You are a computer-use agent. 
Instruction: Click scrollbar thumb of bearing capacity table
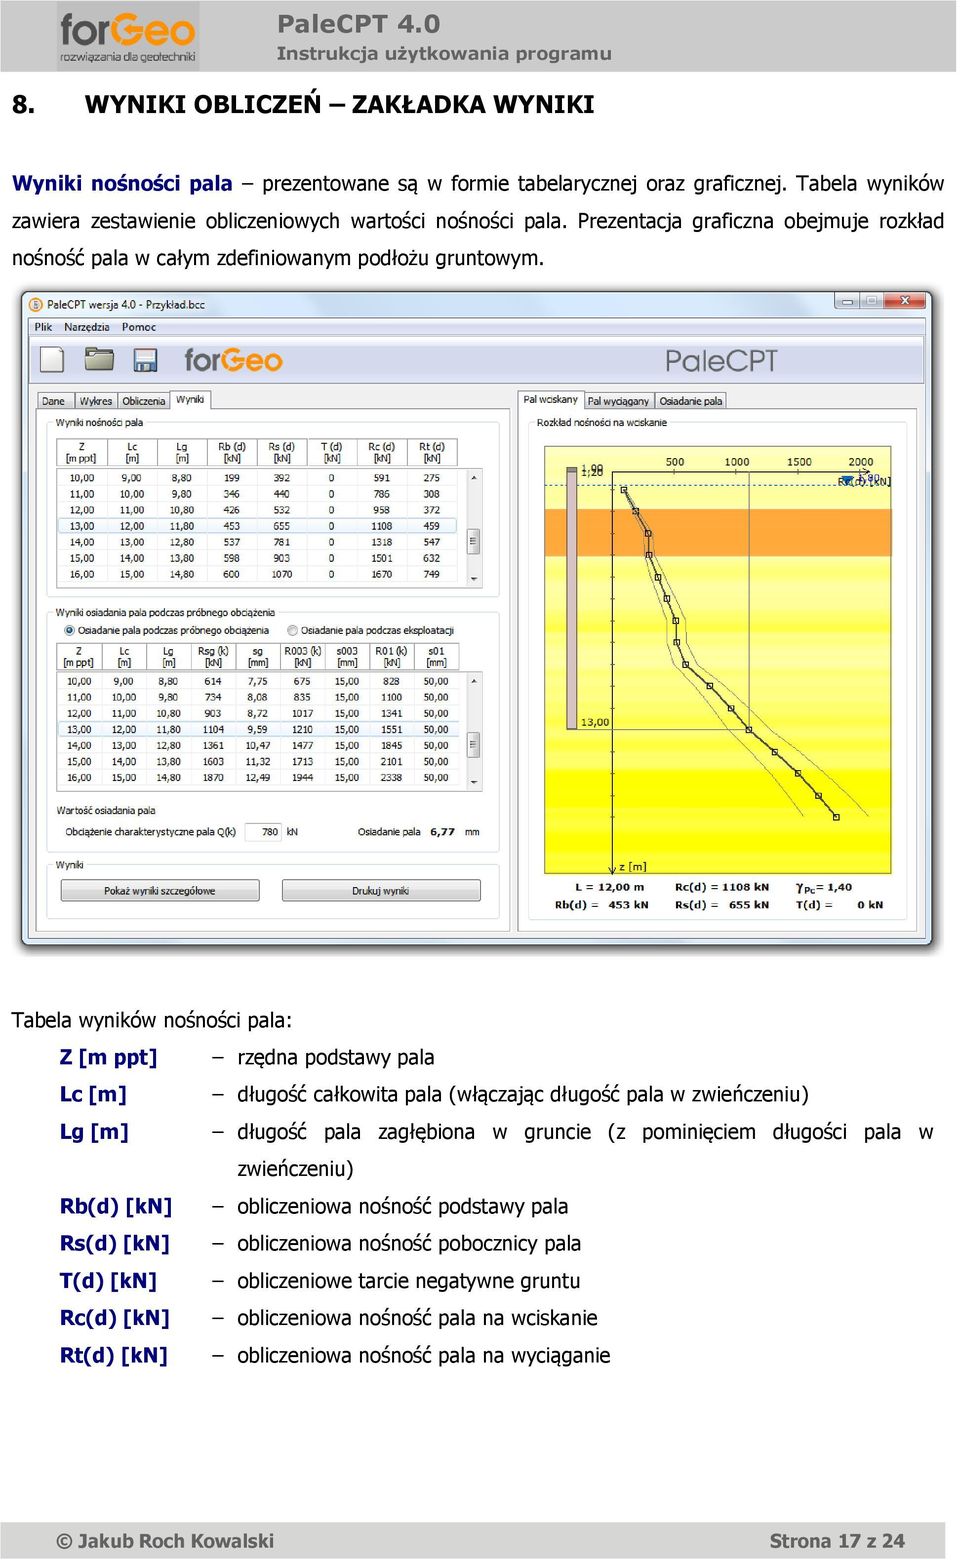pyautogui.click(x=474, y=542)
